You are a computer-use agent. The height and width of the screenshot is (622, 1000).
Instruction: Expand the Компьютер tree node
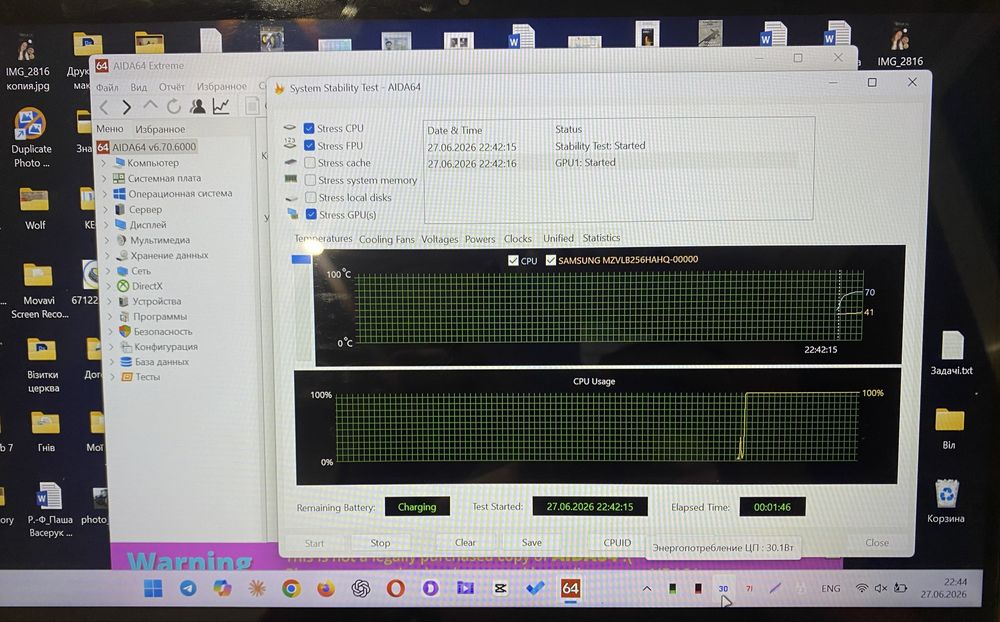(x=104, y=163)
